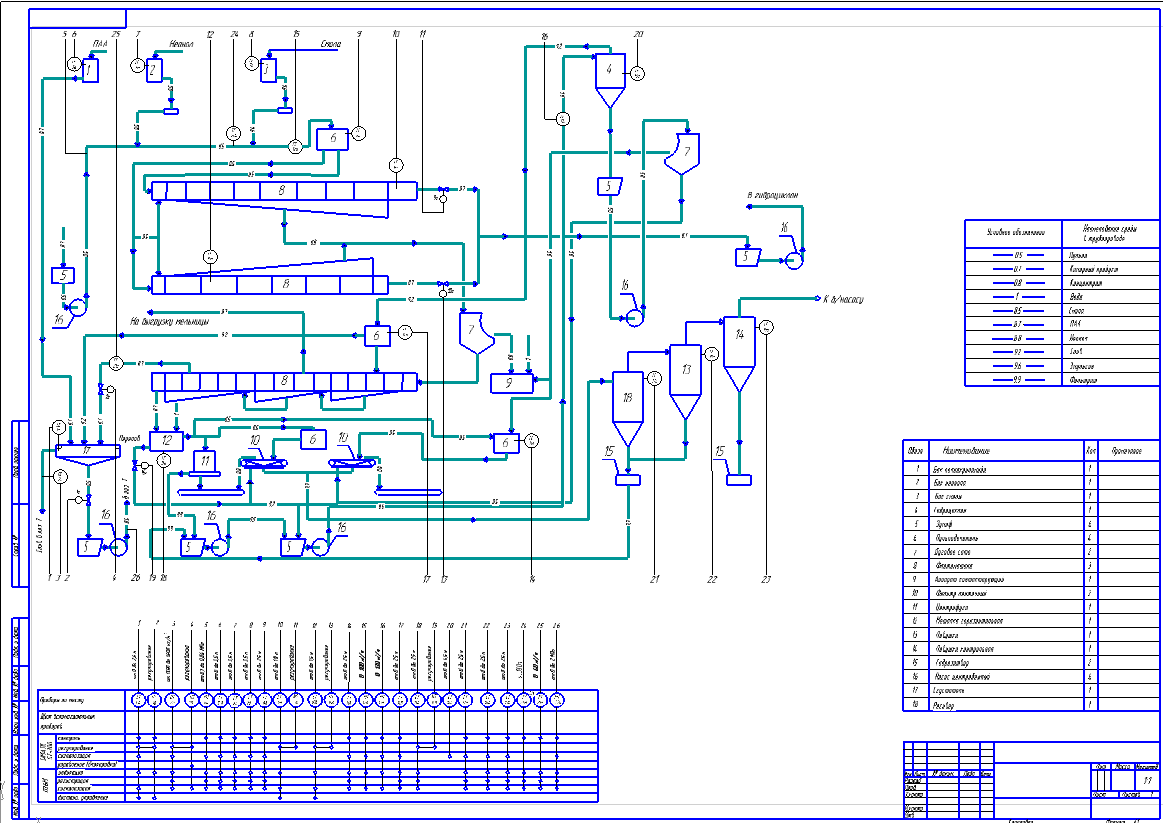The image size is (1163, 823).
Task: Select 'Центрифуга' row name in equipment table
Action: tap(952, 608)
